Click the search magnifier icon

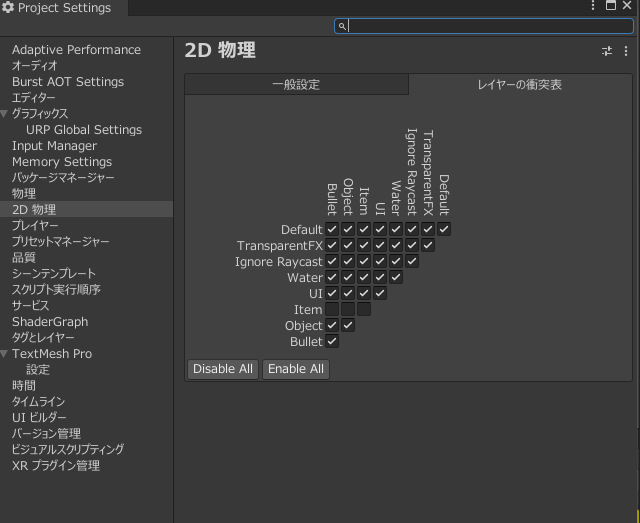[x=342, y=27]
